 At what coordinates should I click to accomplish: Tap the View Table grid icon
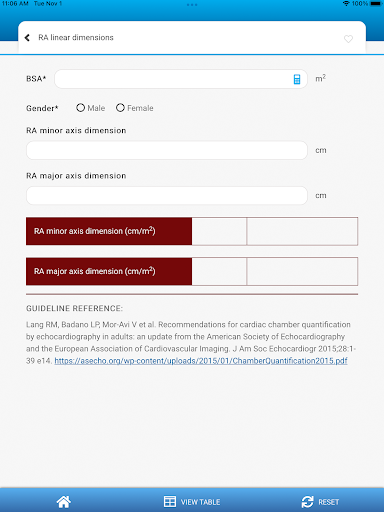click(x=170, y=501)
